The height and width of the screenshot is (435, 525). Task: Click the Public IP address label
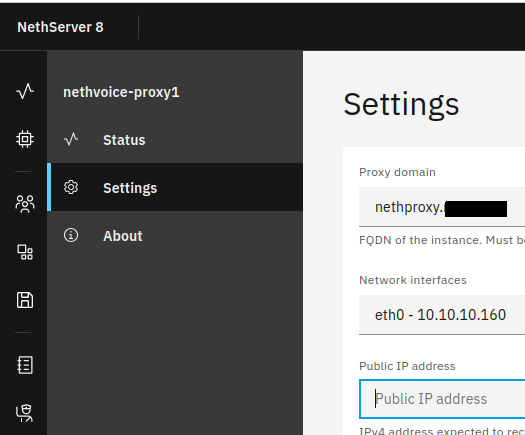point(407,366)
